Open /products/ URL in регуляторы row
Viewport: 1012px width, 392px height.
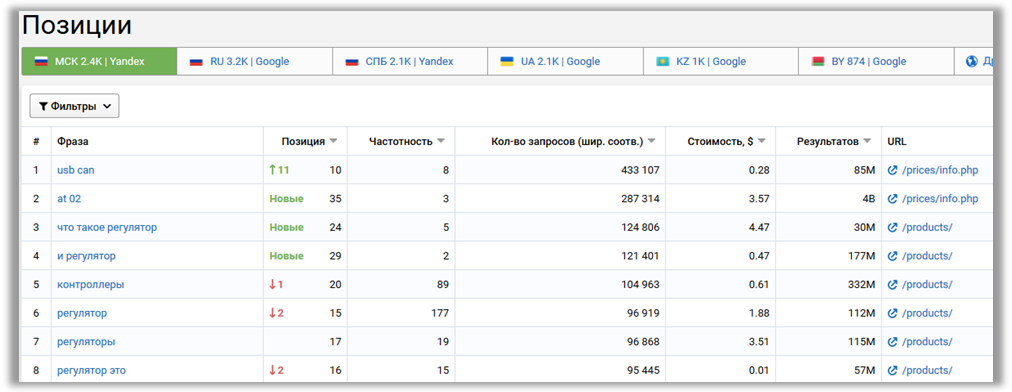[x=927, y=342]
